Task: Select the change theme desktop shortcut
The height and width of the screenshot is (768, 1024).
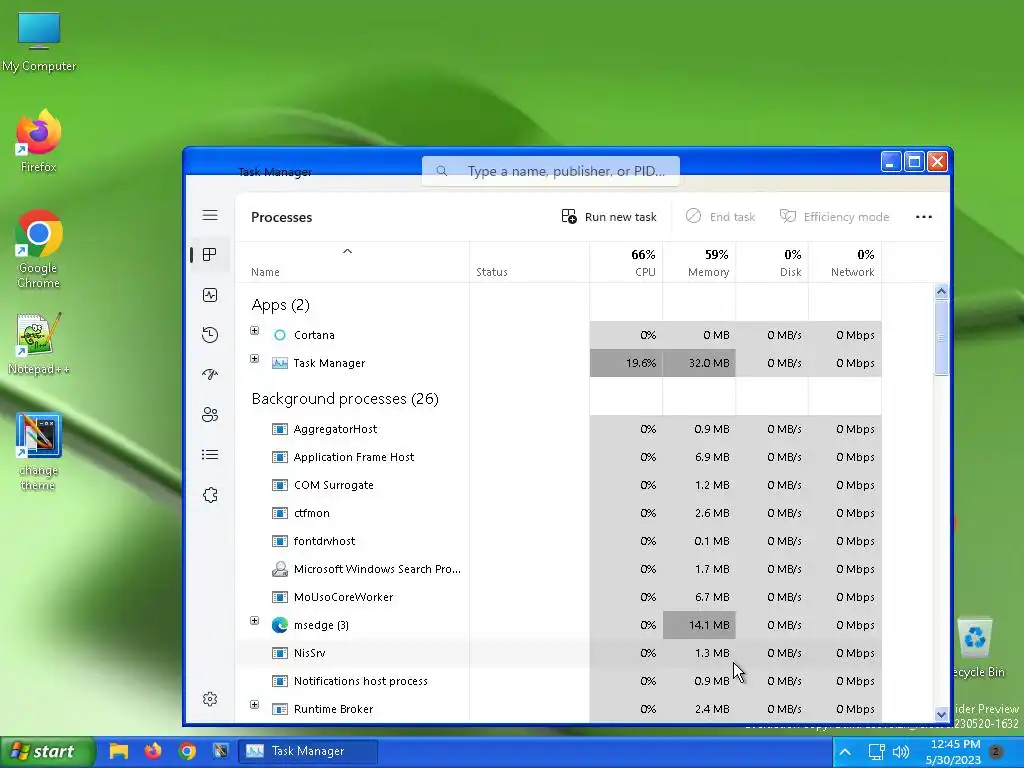Action: click(39, 452)
